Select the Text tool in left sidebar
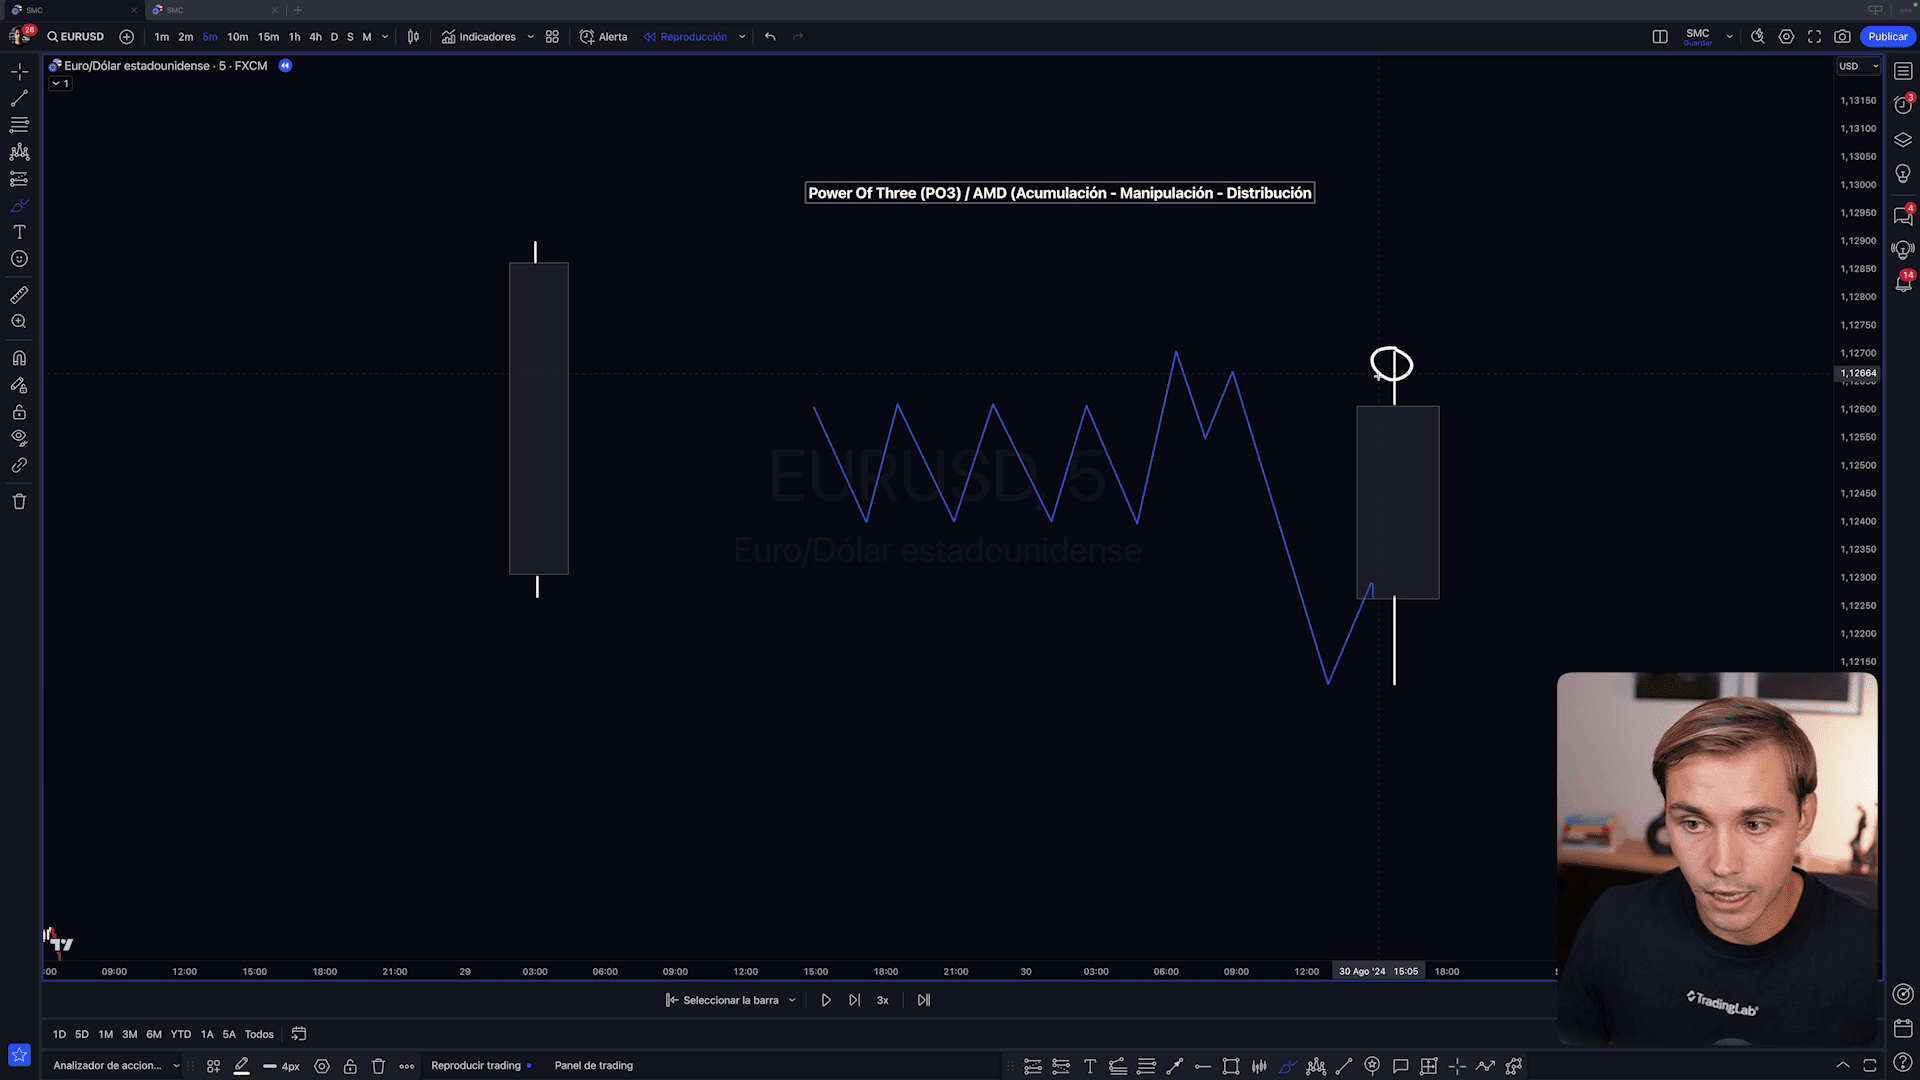Image resolution: width=1920 pixels, height=1080 pixels. click(x=19, y=232)
